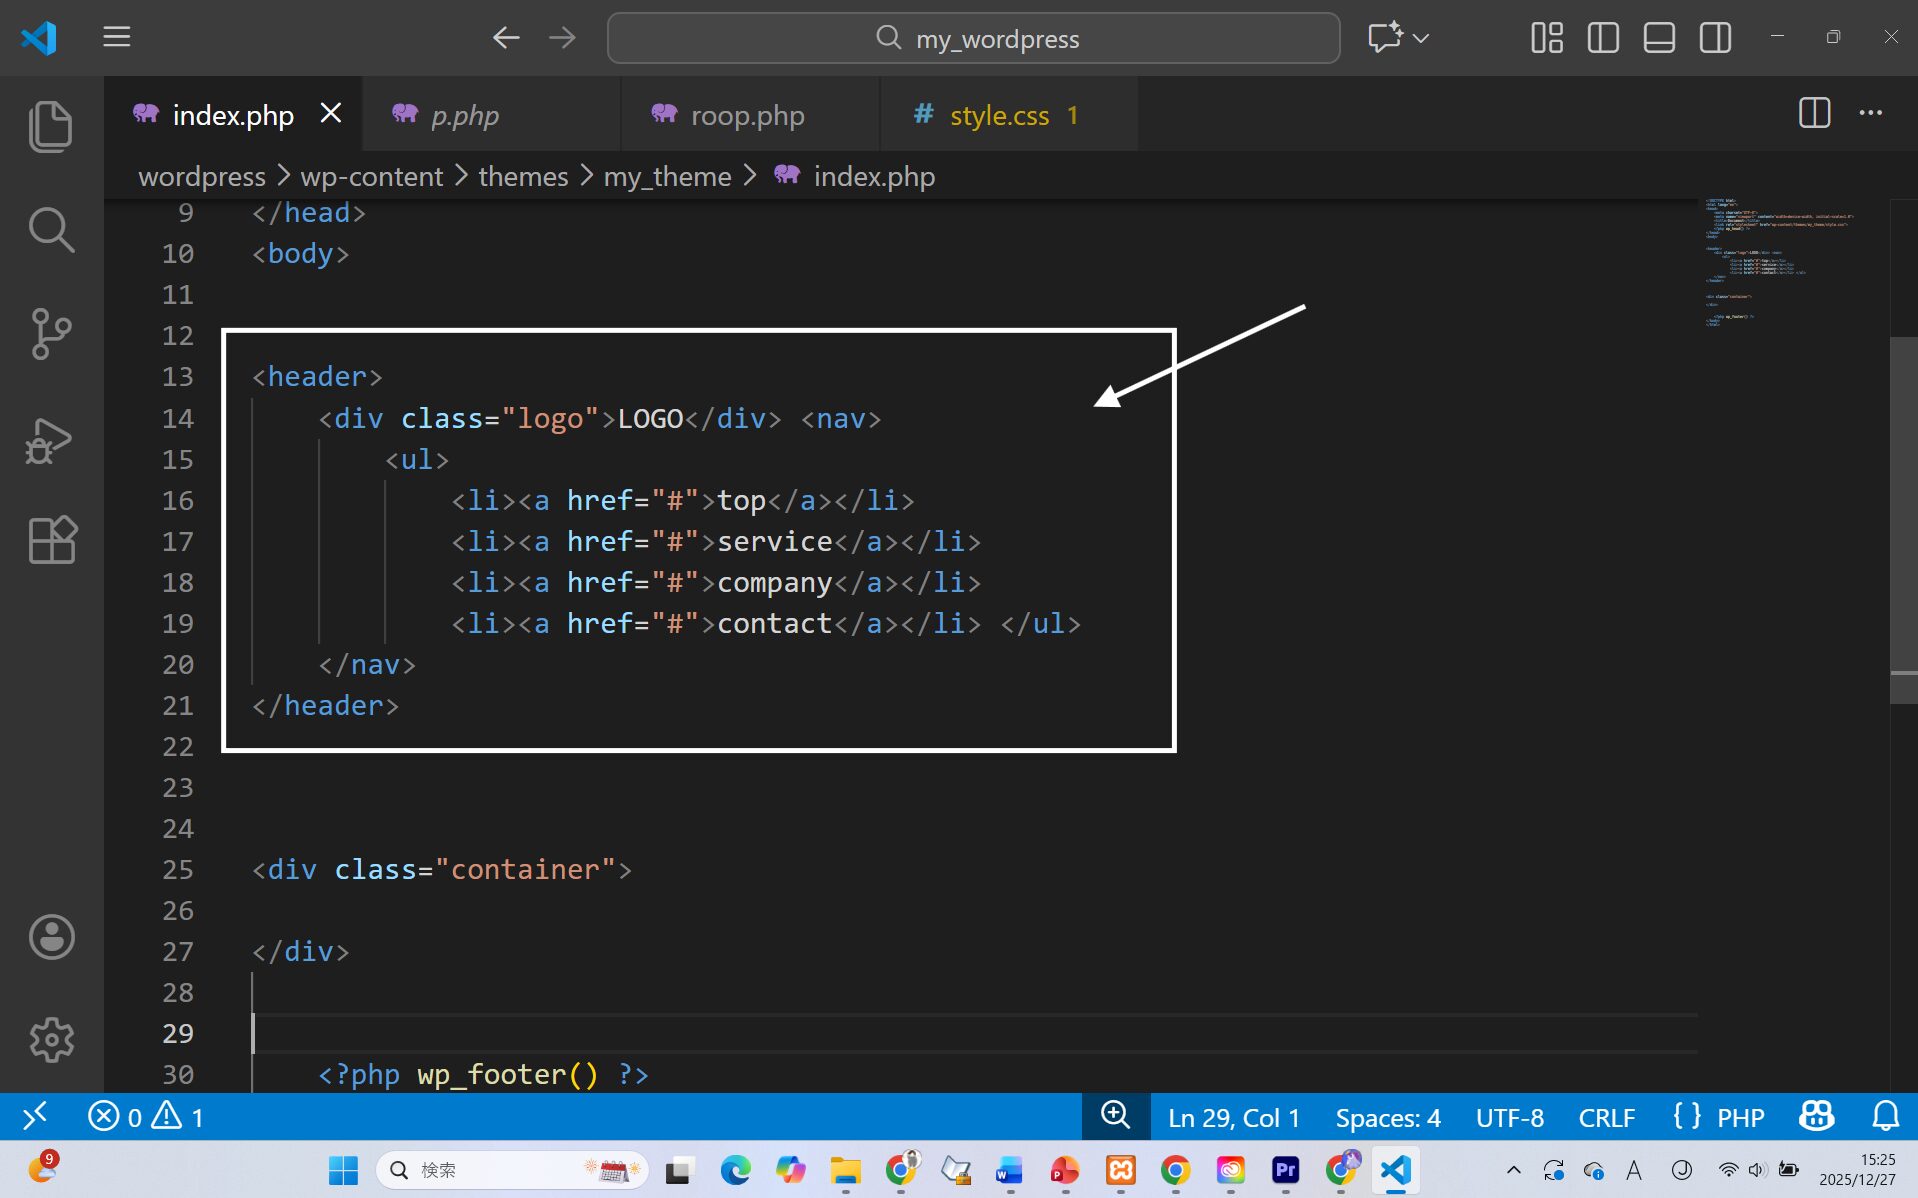Open the Search view in activity bar

click(51, 230)
